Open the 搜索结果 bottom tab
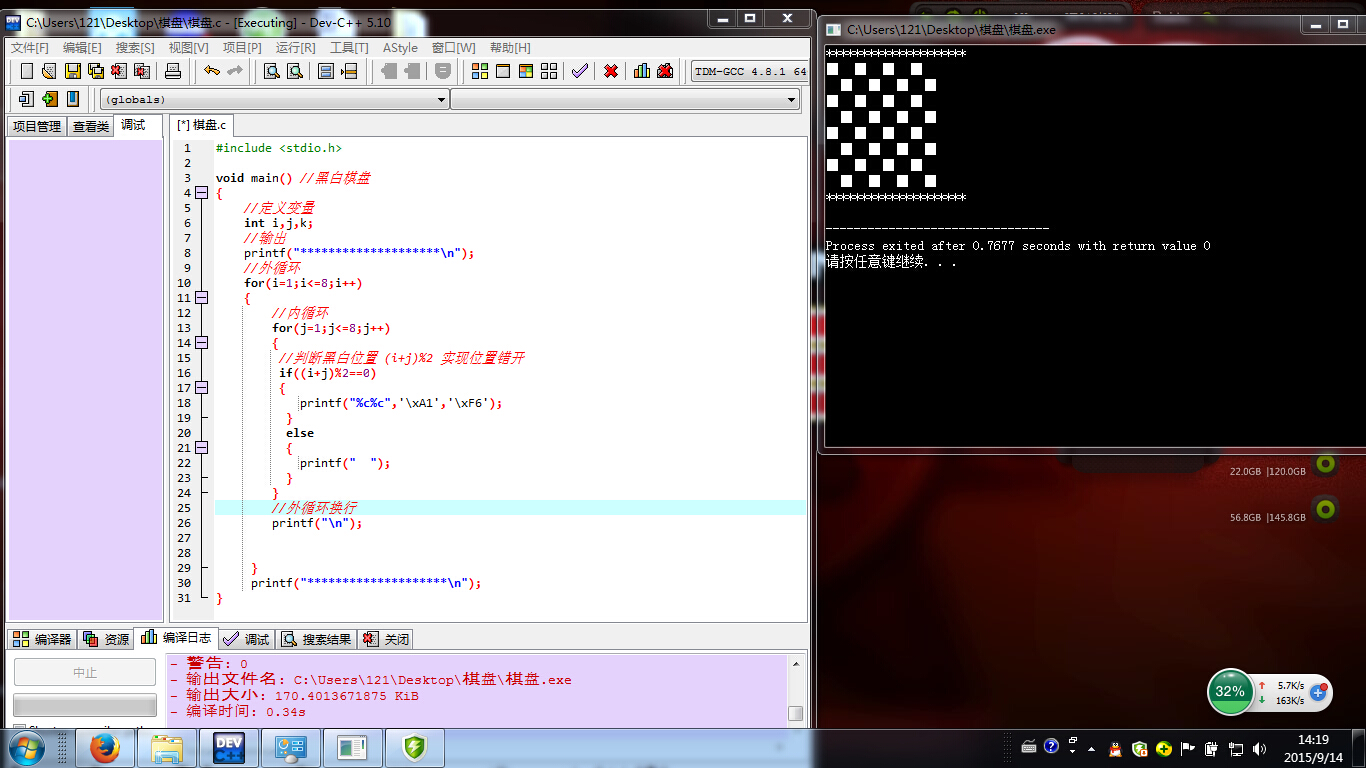Image resolution: width=1366 pixels, height=768 pixels. click(x=317, y=639)
